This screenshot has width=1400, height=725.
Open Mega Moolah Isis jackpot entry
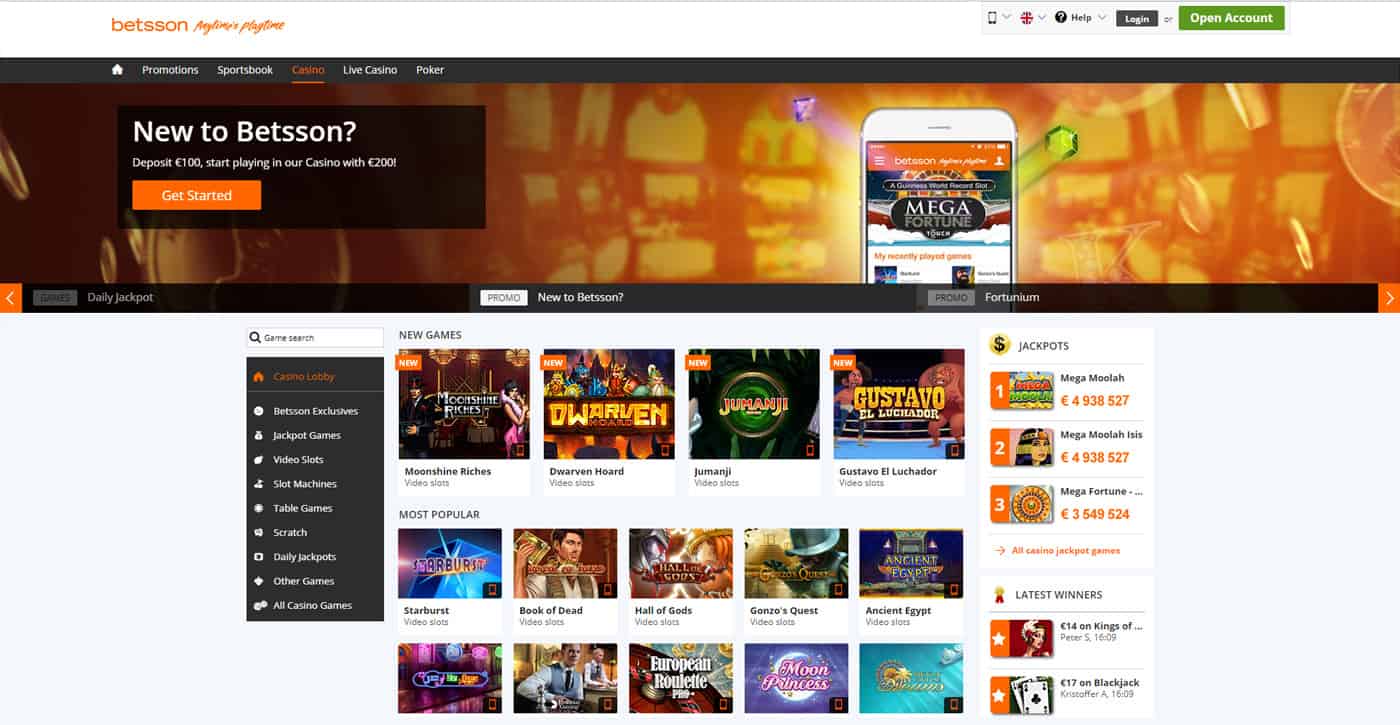pos(1068,447)
